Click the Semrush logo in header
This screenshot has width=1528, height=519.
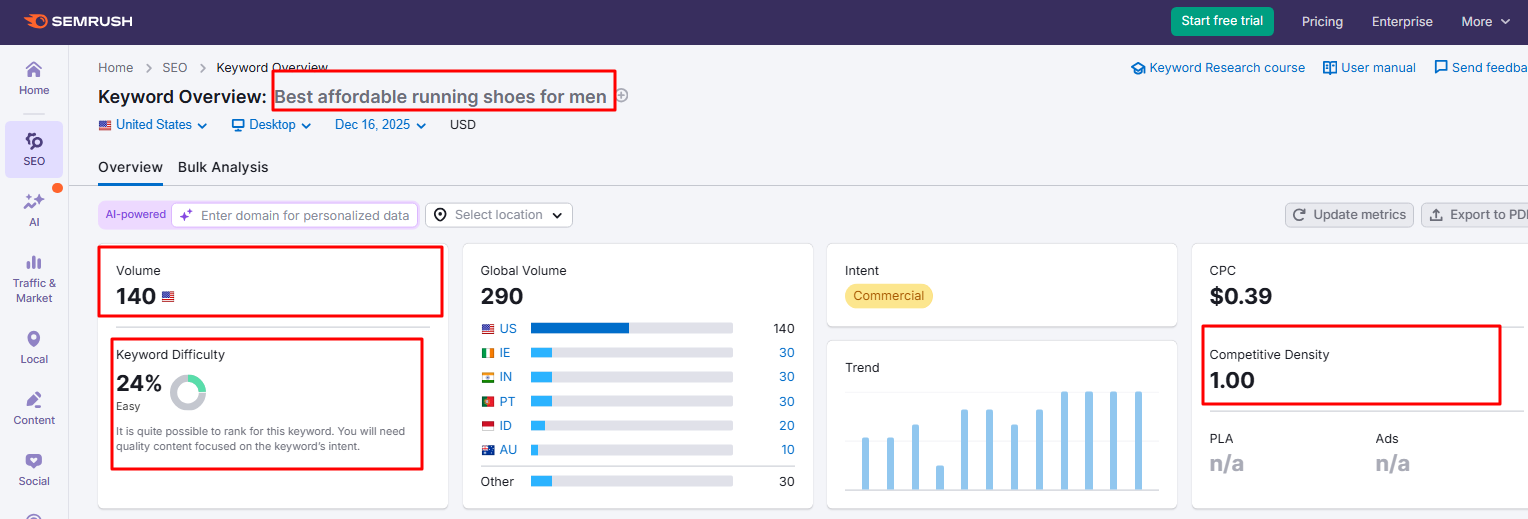point(77,21)
